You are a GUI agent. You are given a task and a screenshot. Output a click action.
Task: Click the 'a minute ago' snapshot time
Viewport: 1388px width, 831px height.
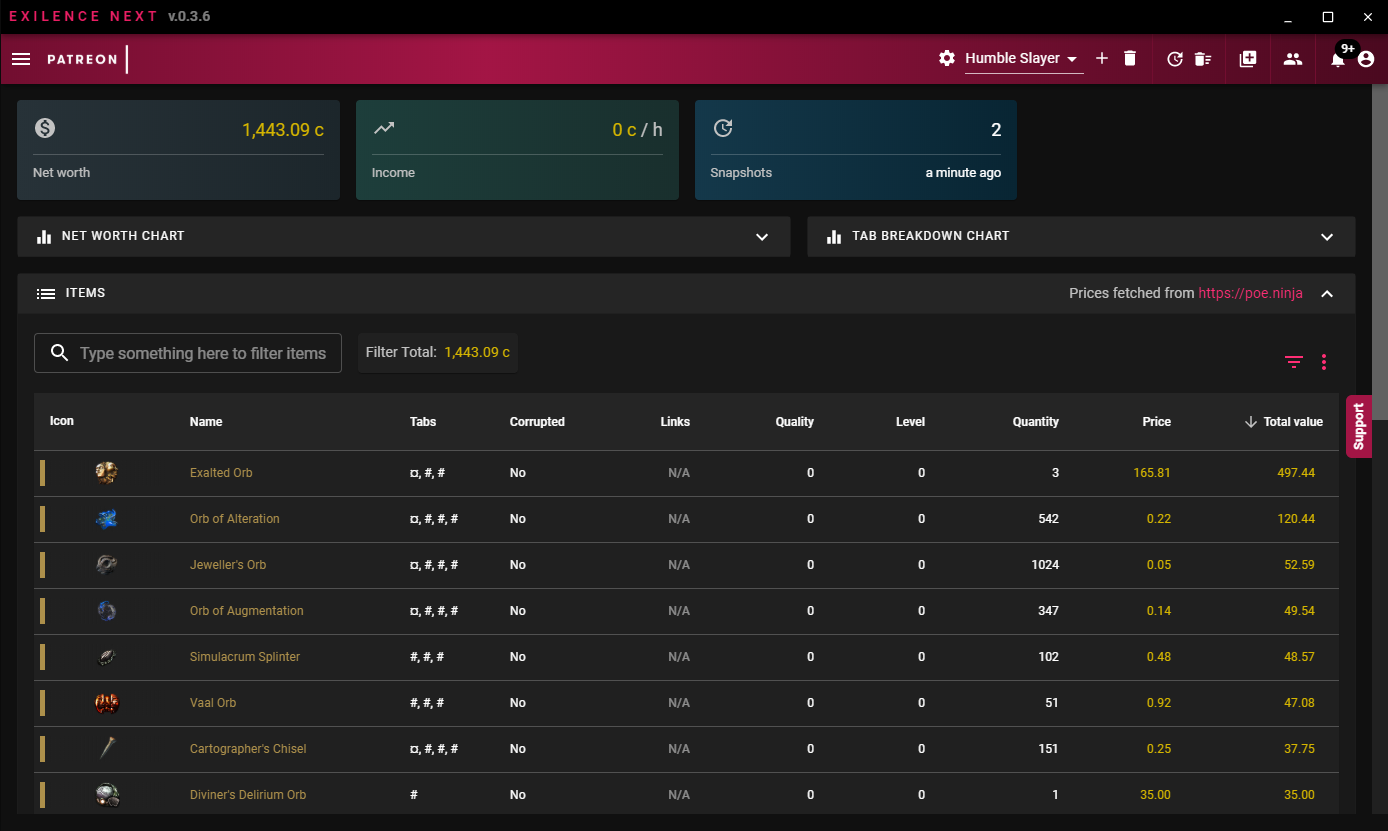pyautogui.click(x=963, y=173)
